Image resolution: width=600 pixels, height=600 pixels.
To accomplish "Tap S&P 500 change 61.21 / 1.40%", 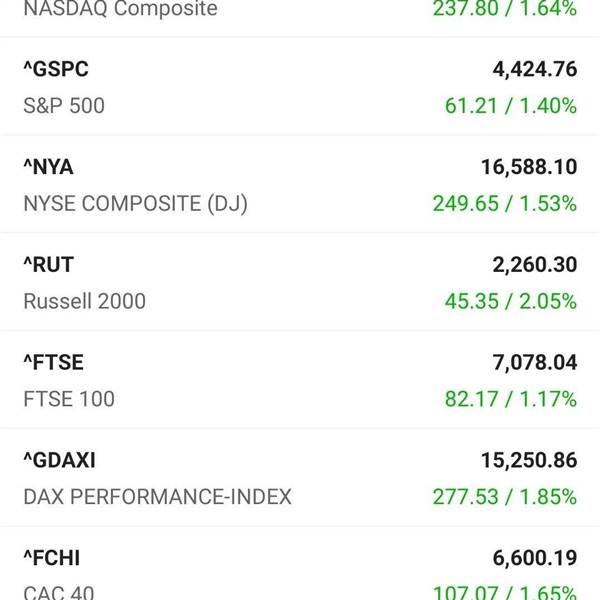I will tap(510, 106).
